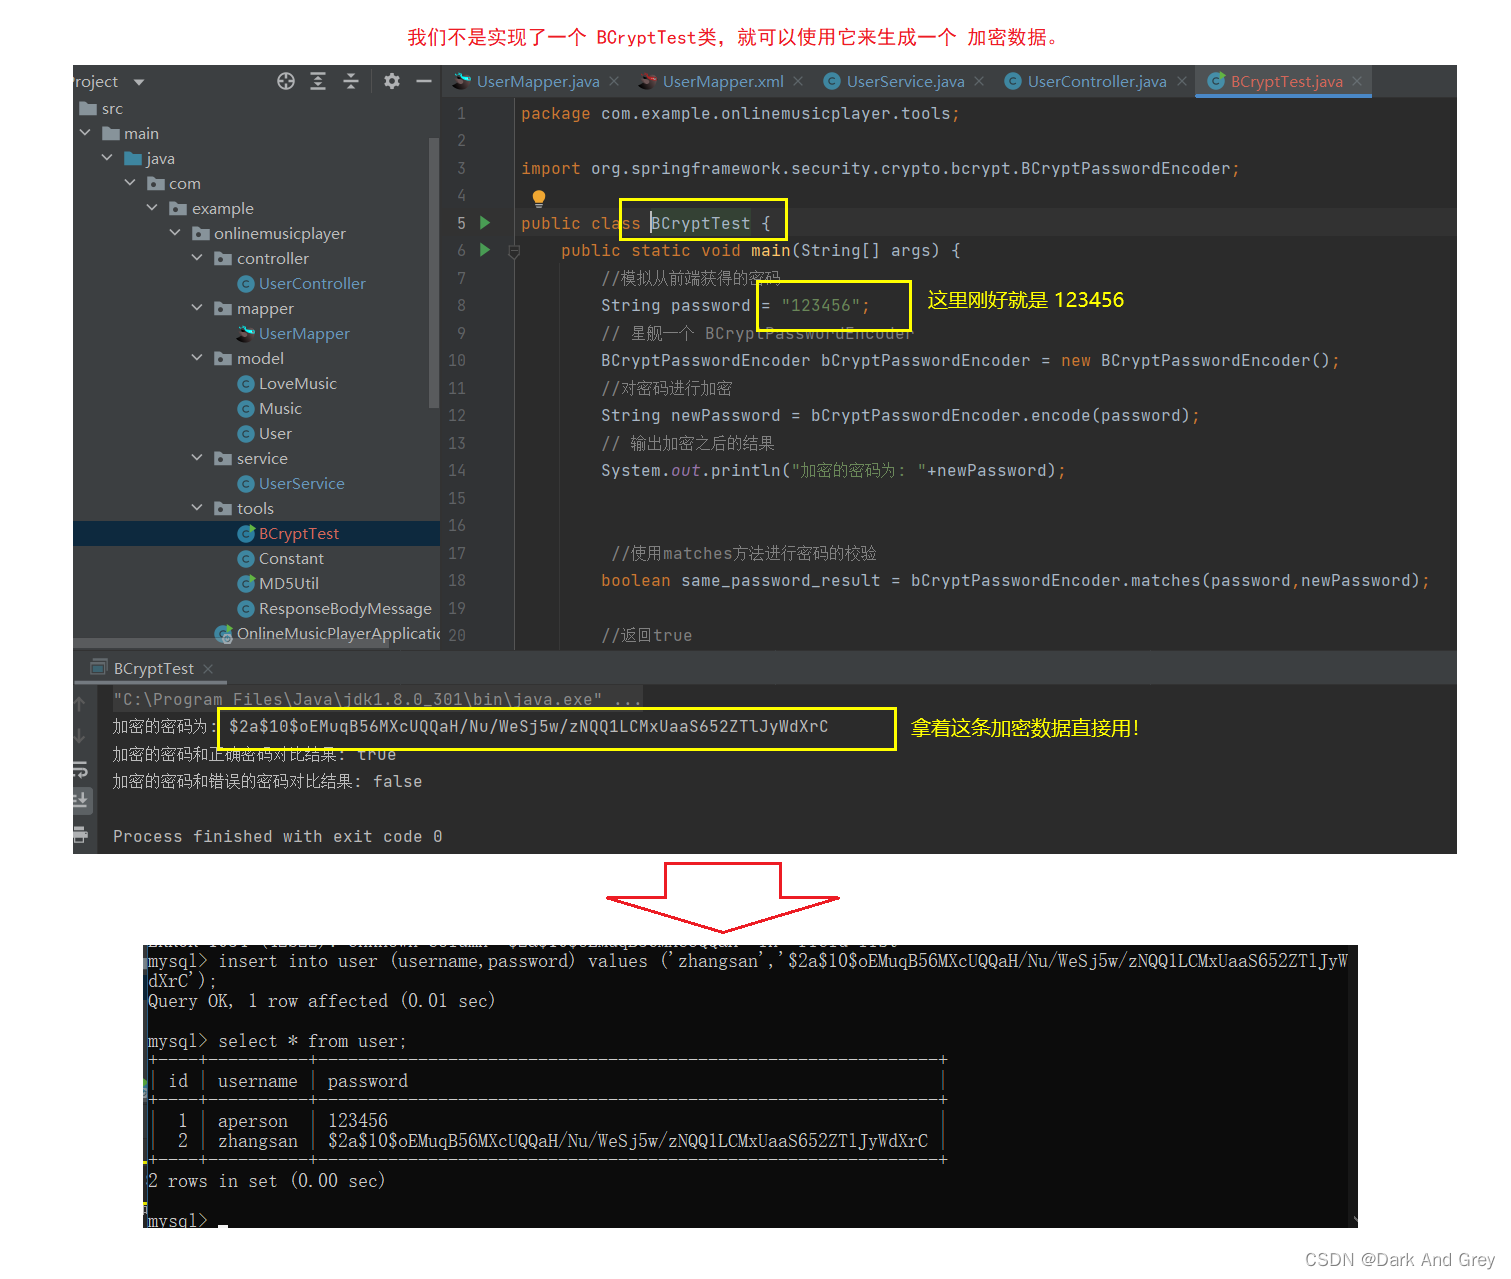Click the expand all icon in Project panel
Screen dimensions: 1511x1279
pos(318,81)
